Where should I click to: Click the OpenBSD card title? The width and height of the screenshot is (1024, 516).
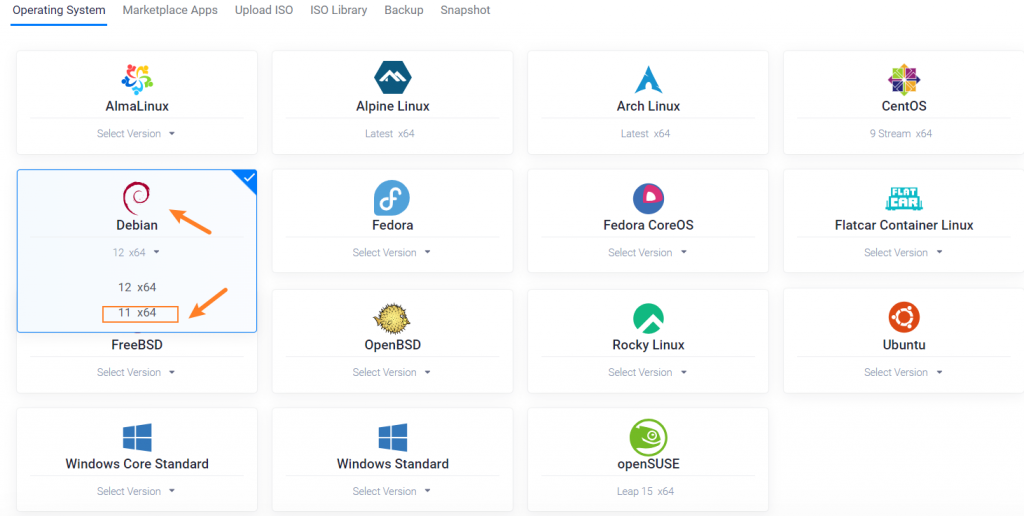392,345
